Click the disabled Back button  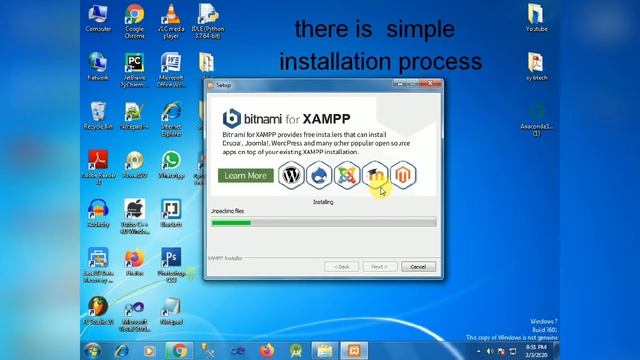342,267
